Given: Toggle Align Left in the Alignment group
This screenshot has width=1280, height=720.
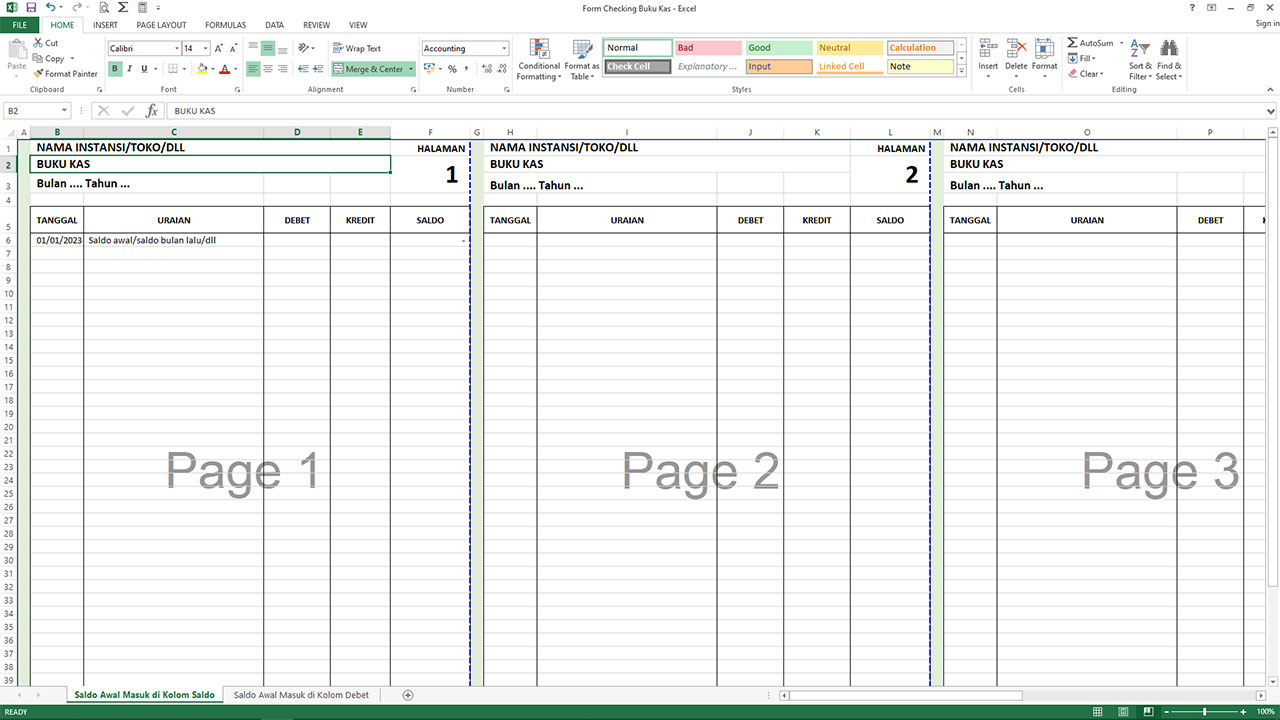Looking at the screenshot, I should pos(253,69).
